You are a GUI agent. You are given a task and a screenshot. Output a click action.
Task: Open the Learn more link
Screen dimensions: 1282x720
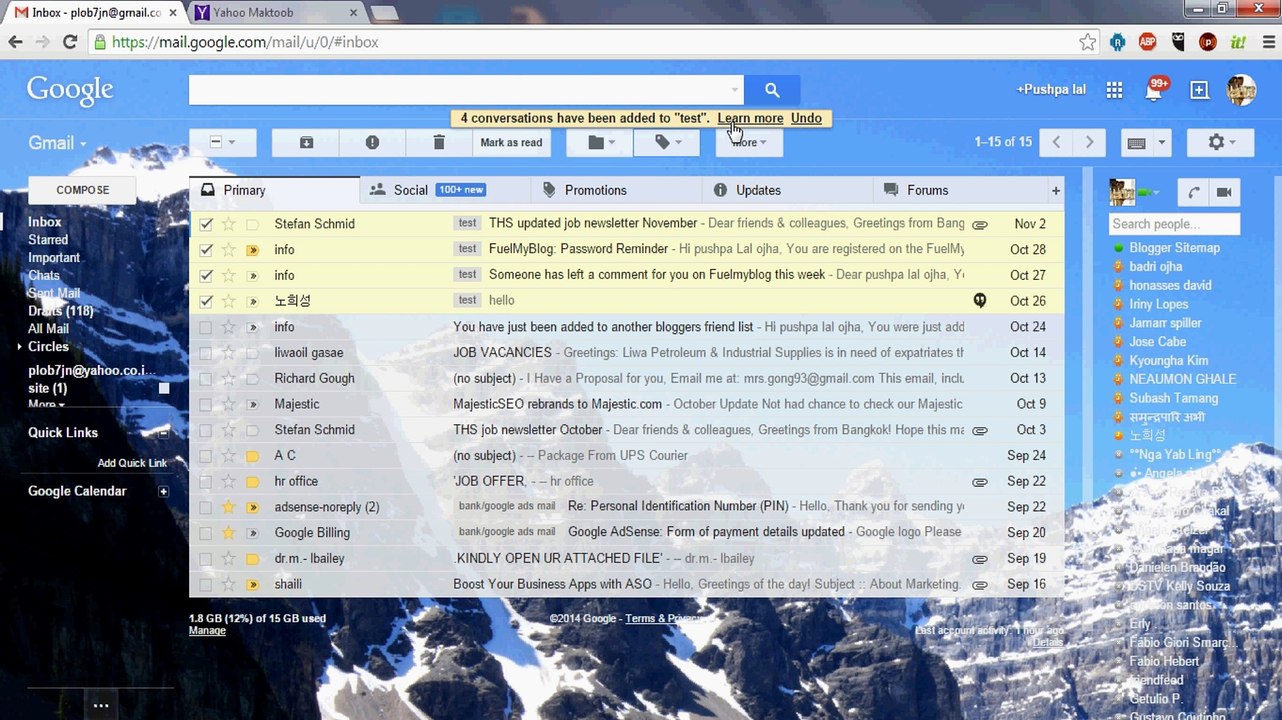(x=750, y=118)
